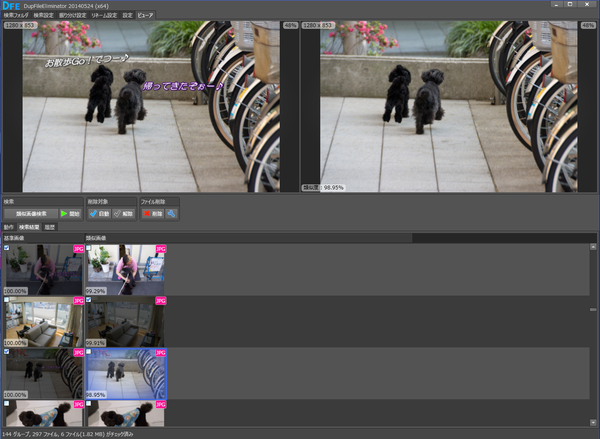Image resolution: width=600 pixels, height=439 pixels.
Task: Click JPG badge on bottom-row base dog thumbnail
Action: (x=78, y=404)
